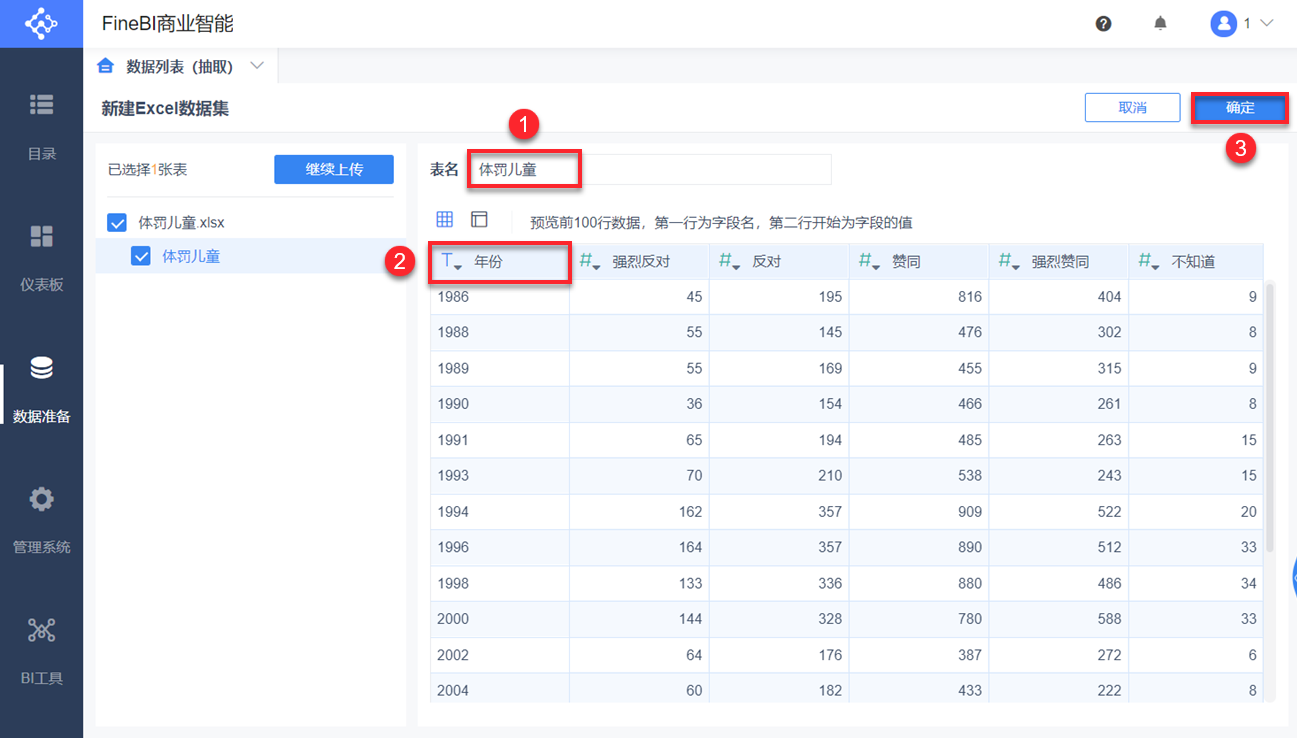The width and height of the screenshot is (1297, 738).
Task: Click the FineBI商业智能 app title
Action: (168, 24)
